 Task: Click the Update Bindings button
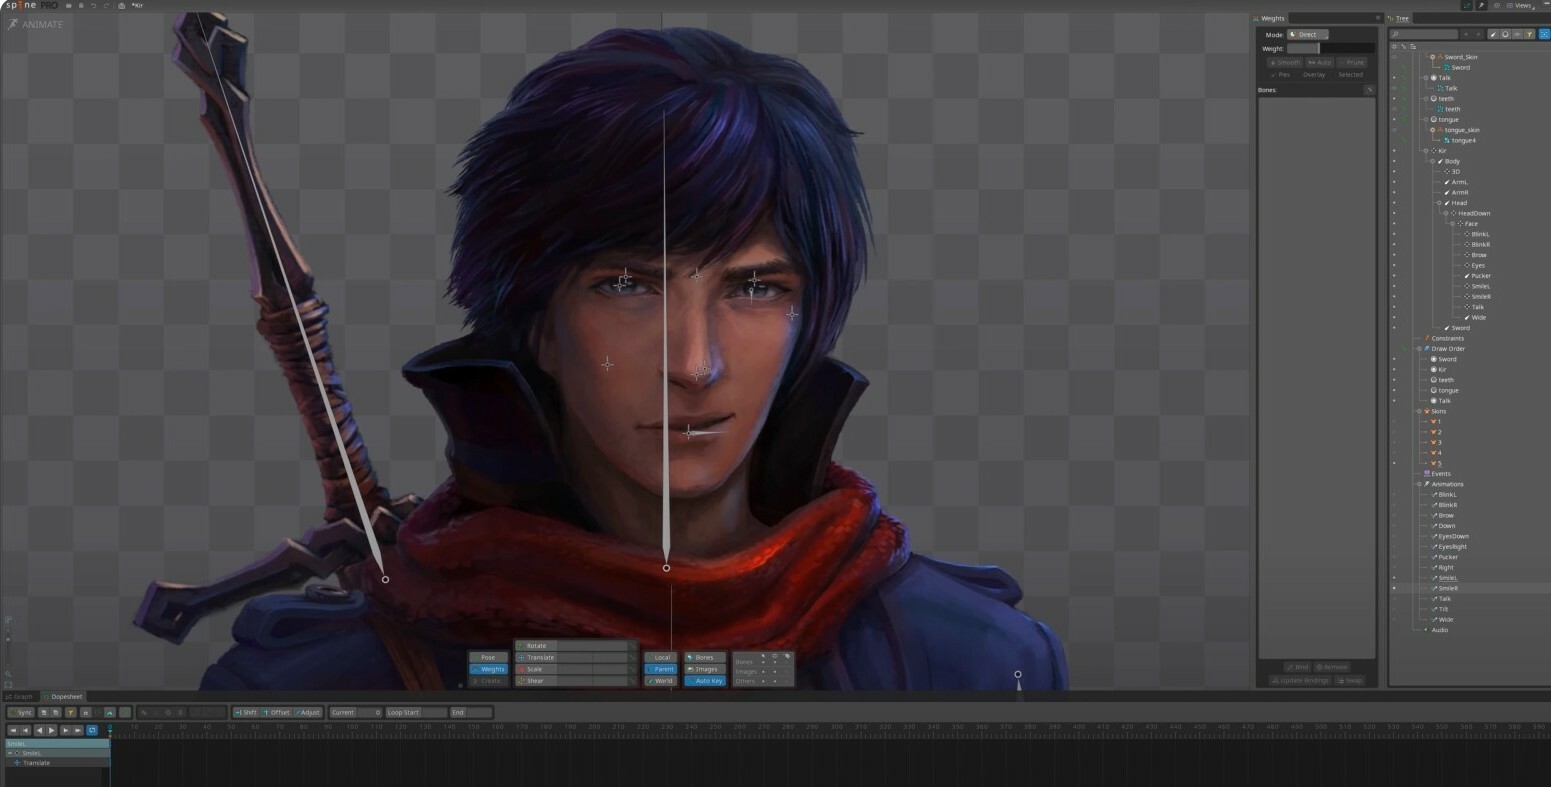point(1300,681)
